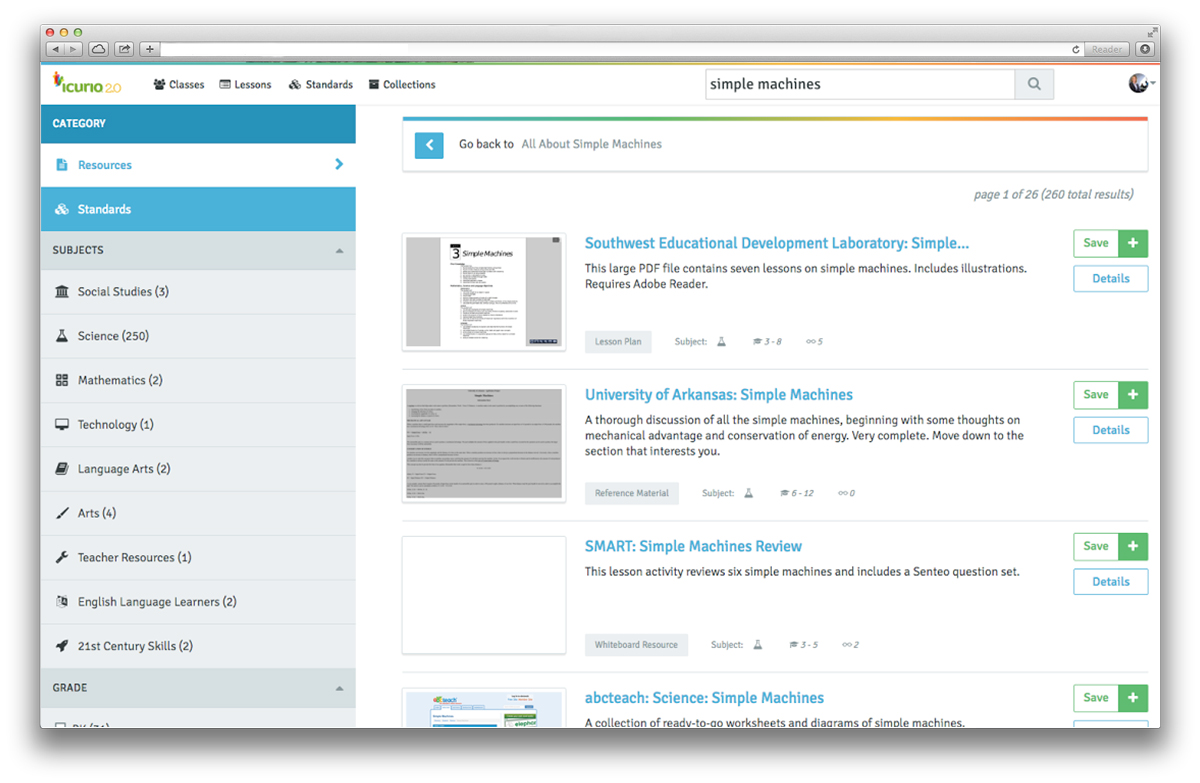Viewport: 1200px width, 783px height.
Task: Click the Teacher Resources wrench icon
Action: pyautogui.click(x=62, y=557)
